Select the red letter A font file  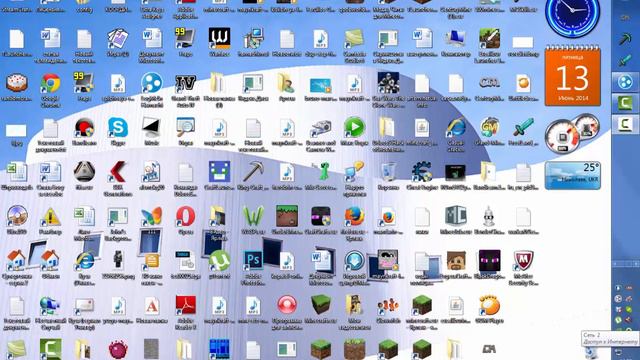pyautogui.click(x=151, y=305)
